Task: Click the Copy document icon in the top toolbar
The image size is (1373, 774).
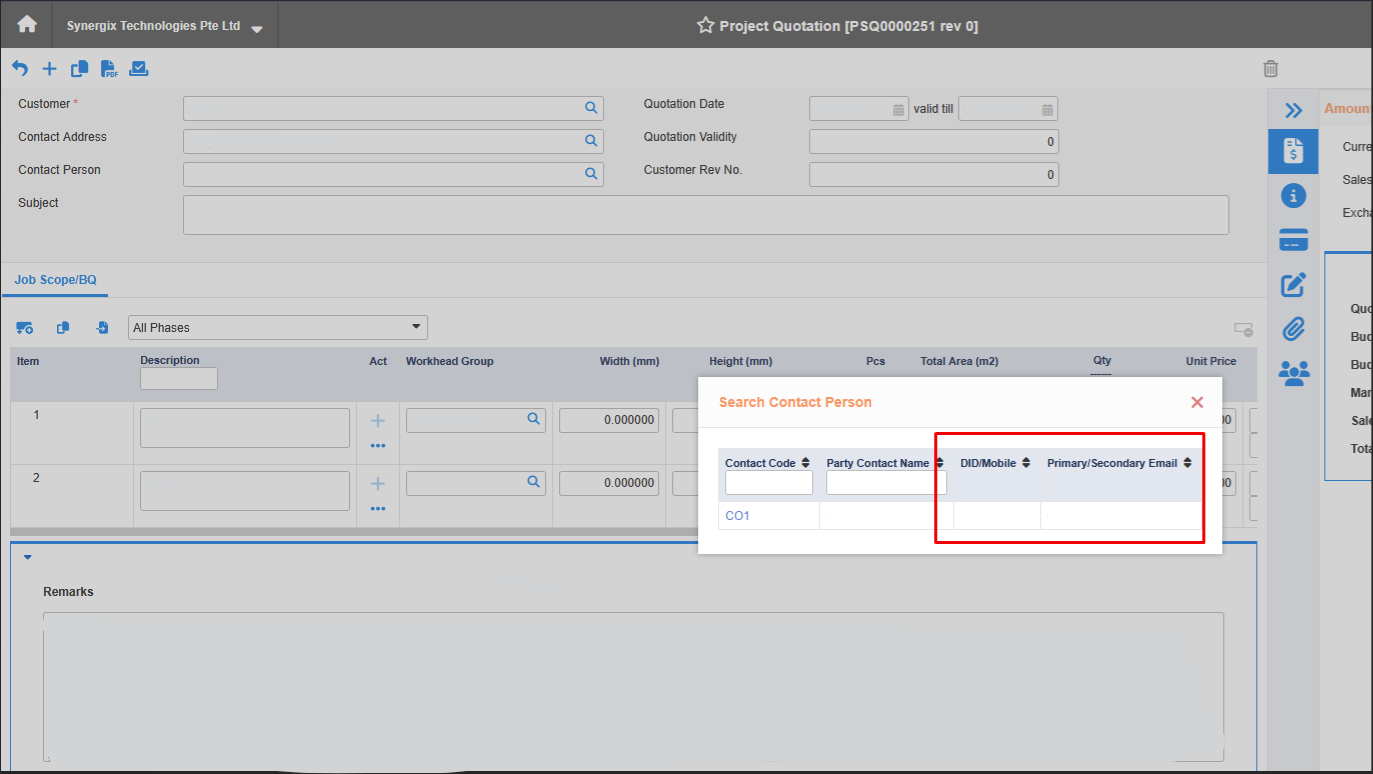Action: pyautogui.click(x=79, y=68)
